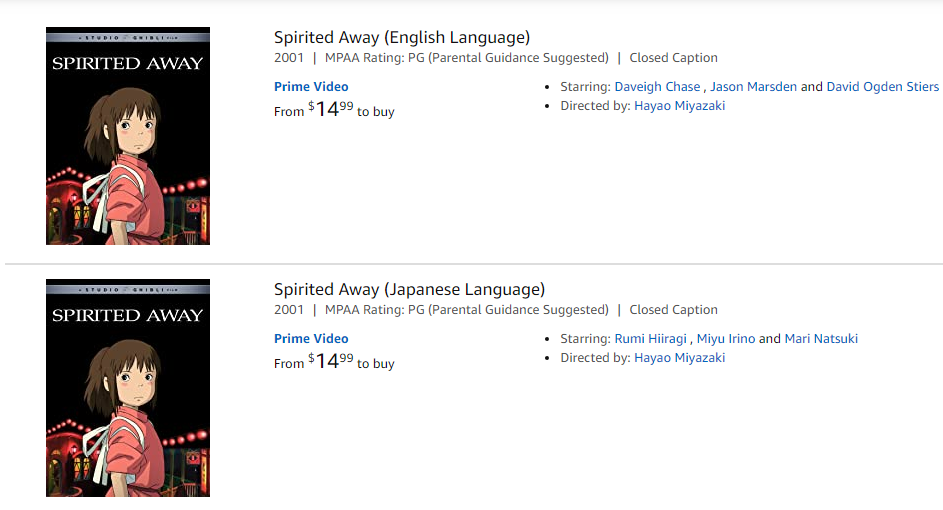943x510 pixels.
Task: View Mari Natsuki's actor page
Action: point(821,339)
